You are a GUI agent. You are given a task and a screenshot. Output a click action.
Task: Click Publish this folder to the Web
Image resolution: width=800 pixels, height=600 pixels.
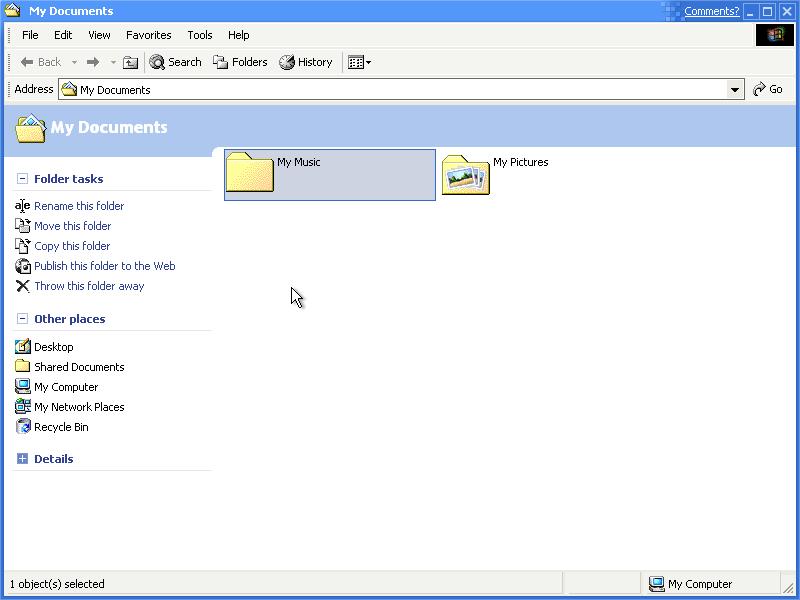(x=104, y=266)
